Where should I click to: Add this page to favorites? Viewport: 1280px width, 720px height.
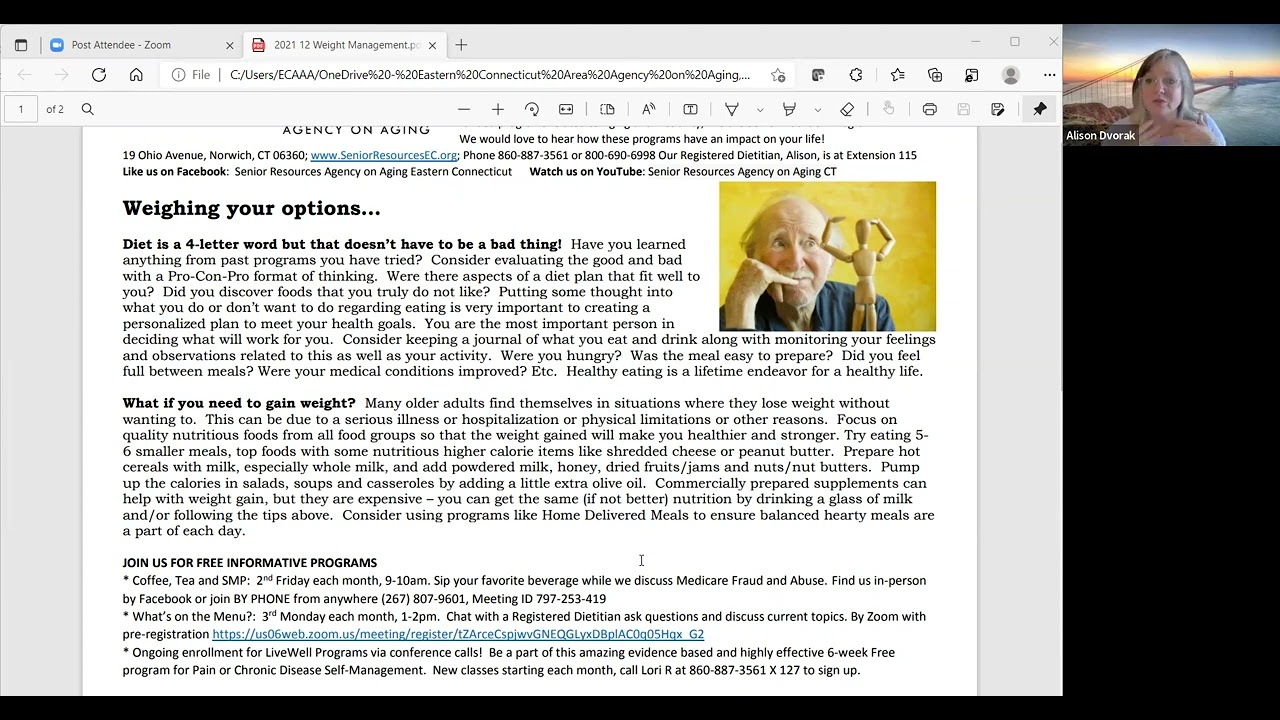click(778, 75)
